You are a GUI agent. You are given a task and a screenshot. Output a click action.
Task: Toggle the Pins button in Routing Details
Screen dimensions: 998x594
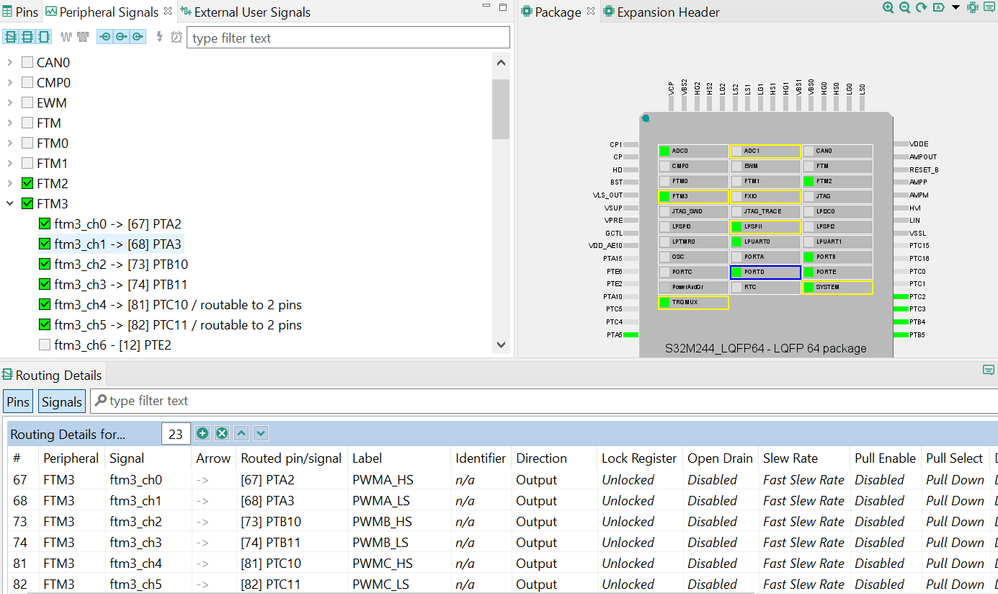[18, 402]
